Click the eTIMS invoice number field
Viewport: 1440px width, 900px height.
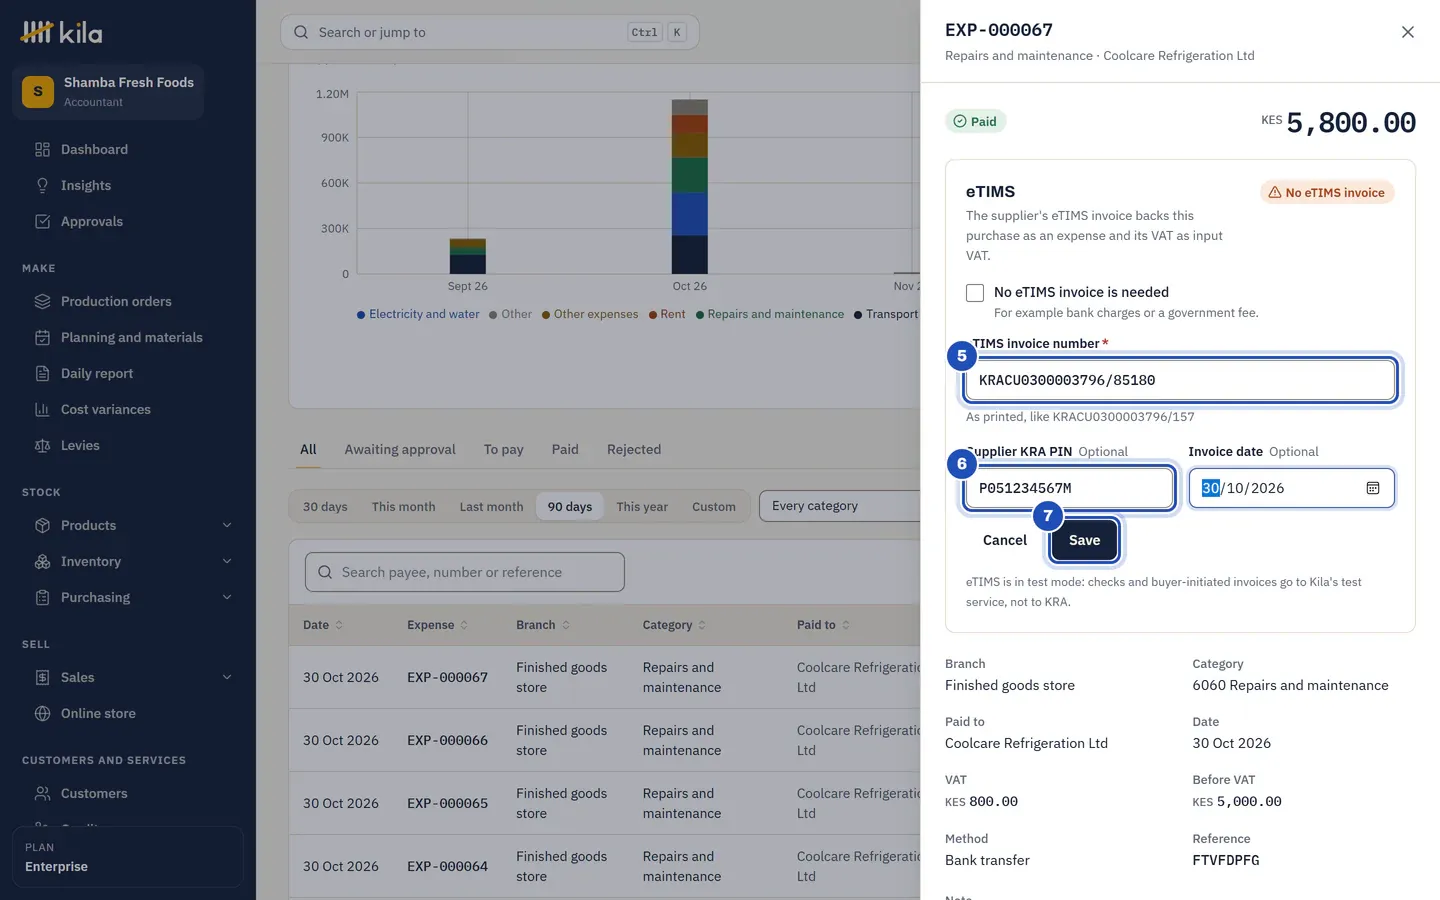tap(1180, 380)
